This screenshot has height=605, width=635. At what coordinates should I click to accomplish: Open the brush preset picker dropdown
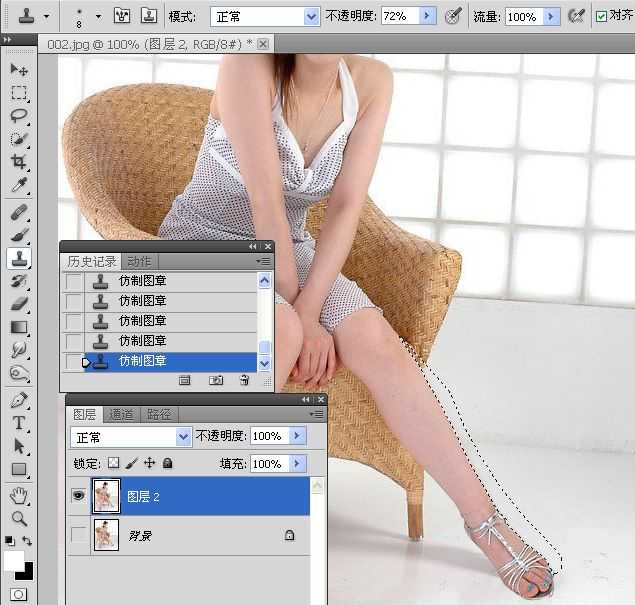pos(98,17)
